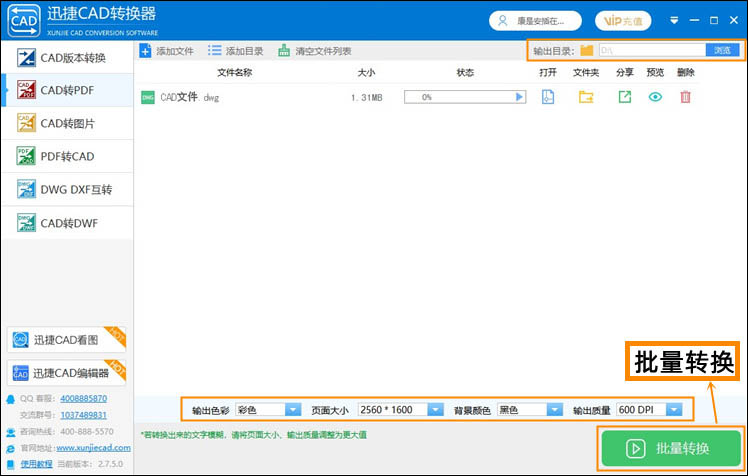Select CAD转图片 in sidebar
The image size is (748, 476).
coord(67,124)
